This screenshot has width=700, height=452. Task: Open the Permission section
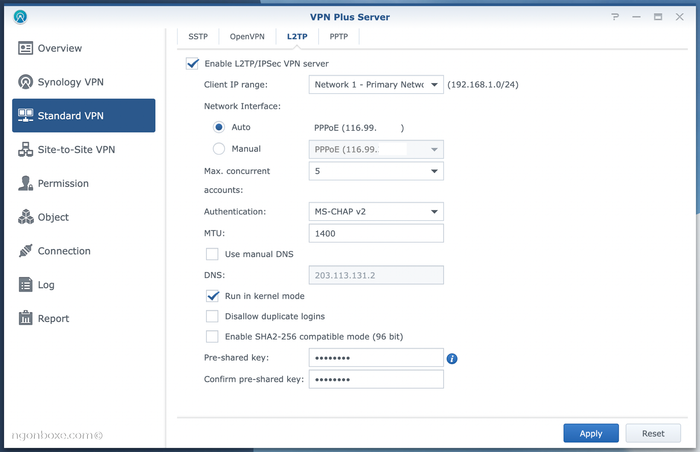pos(83,183)
